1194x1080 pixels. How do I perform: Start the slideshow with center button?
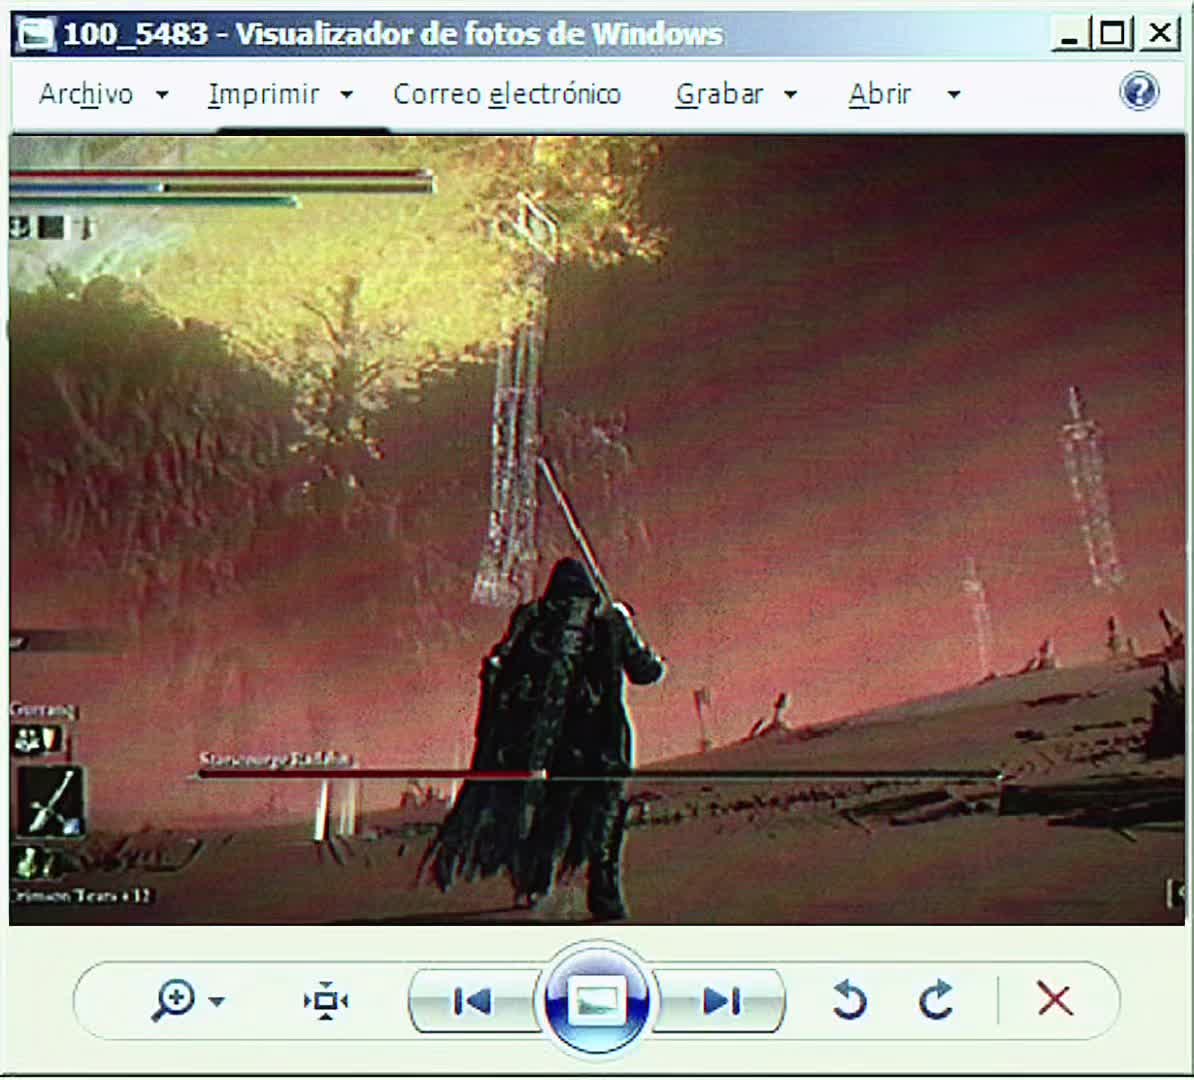point(597,1000)
